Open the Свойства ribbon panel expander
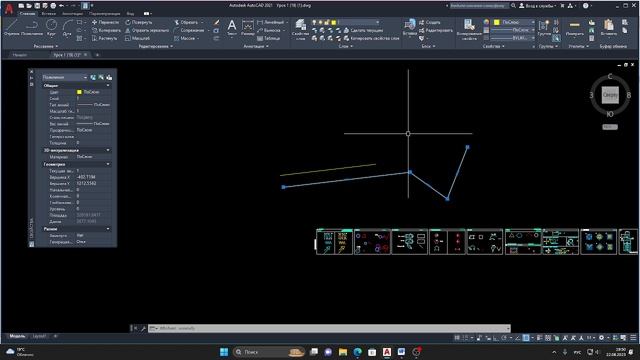The height and width of the screenshot is (360, 640). click(x=493, y=46)
